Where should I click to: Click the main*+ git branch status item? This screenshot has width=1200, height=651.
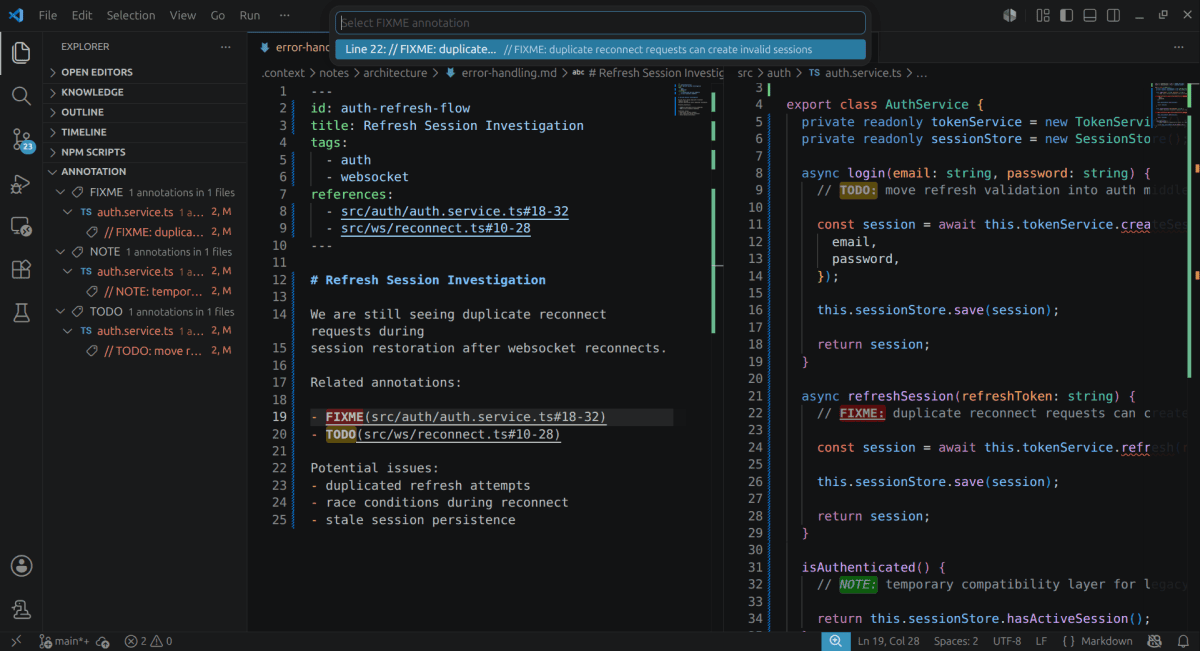(65, 641)
